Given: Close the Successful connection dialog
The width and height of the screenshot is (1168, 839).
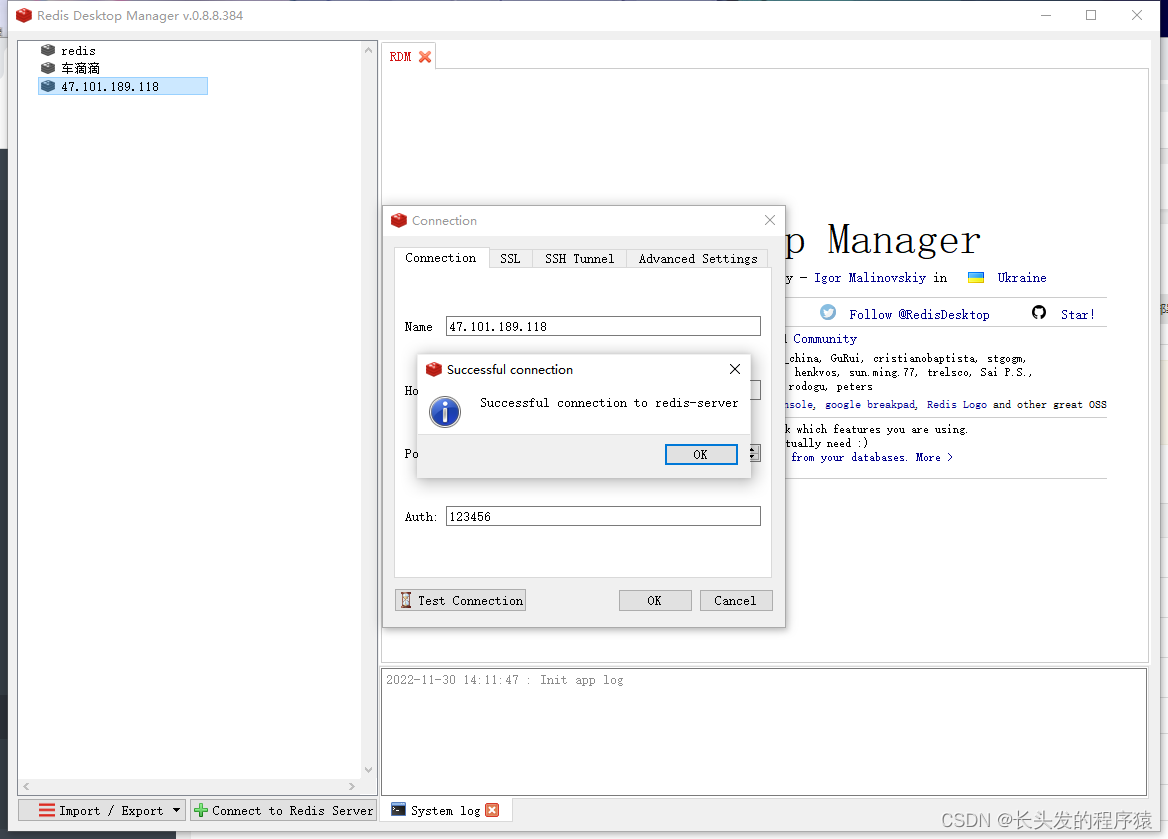Looking at the screenshot, I should [x=734, y=369].
